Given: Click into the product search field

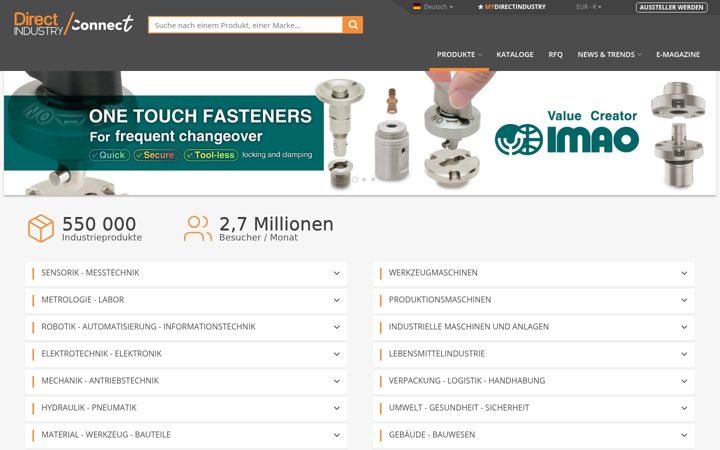Looking at the screenshot, I should pyautogui.click(x=245, y=25).
